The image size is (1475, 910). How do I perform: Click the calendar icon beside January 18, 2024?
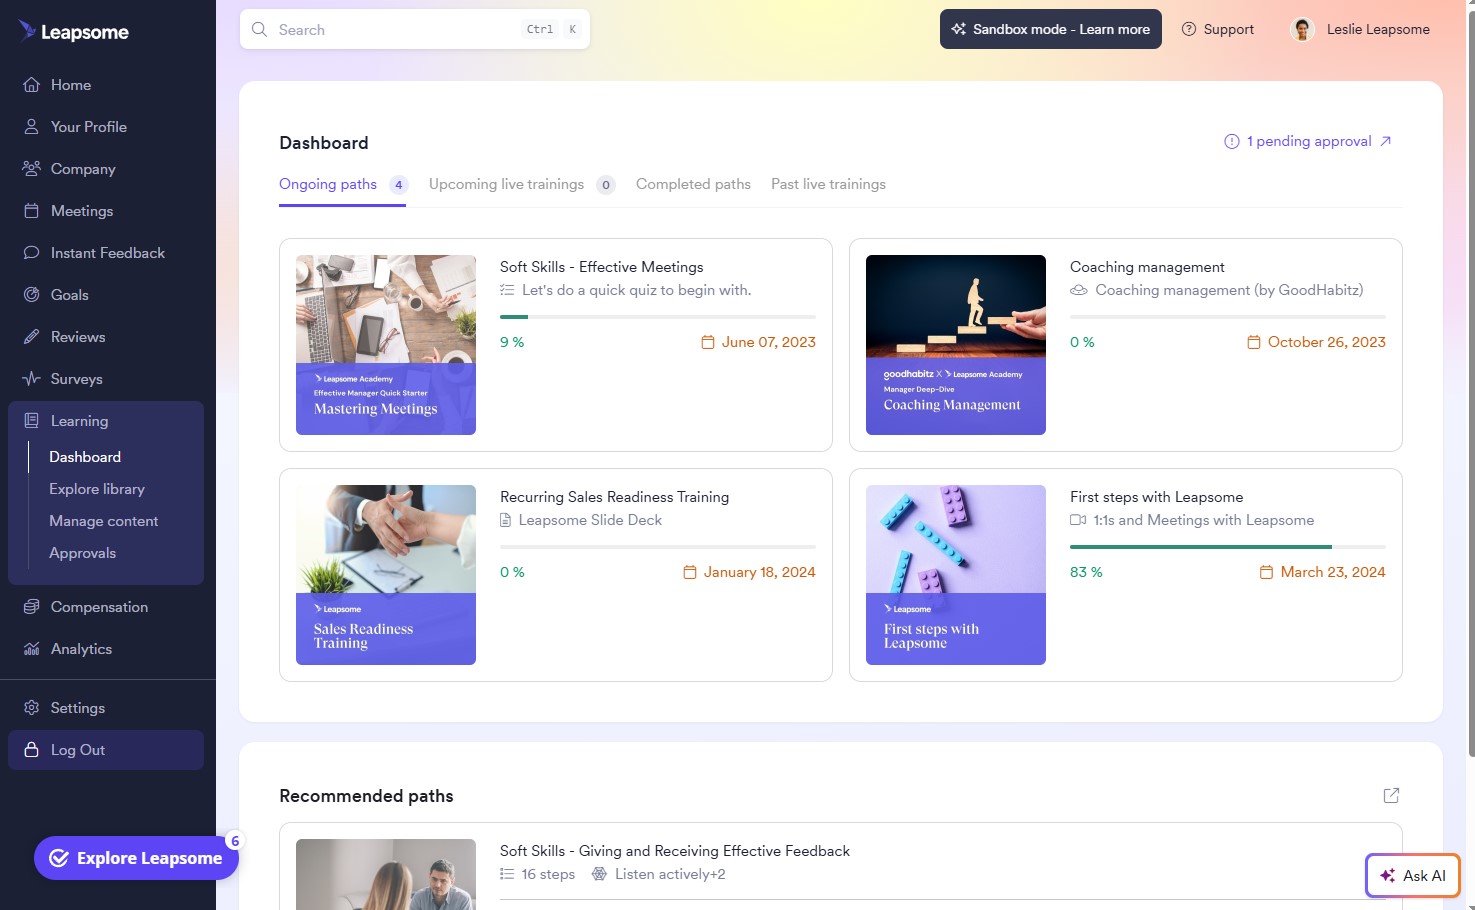(689, 572)
